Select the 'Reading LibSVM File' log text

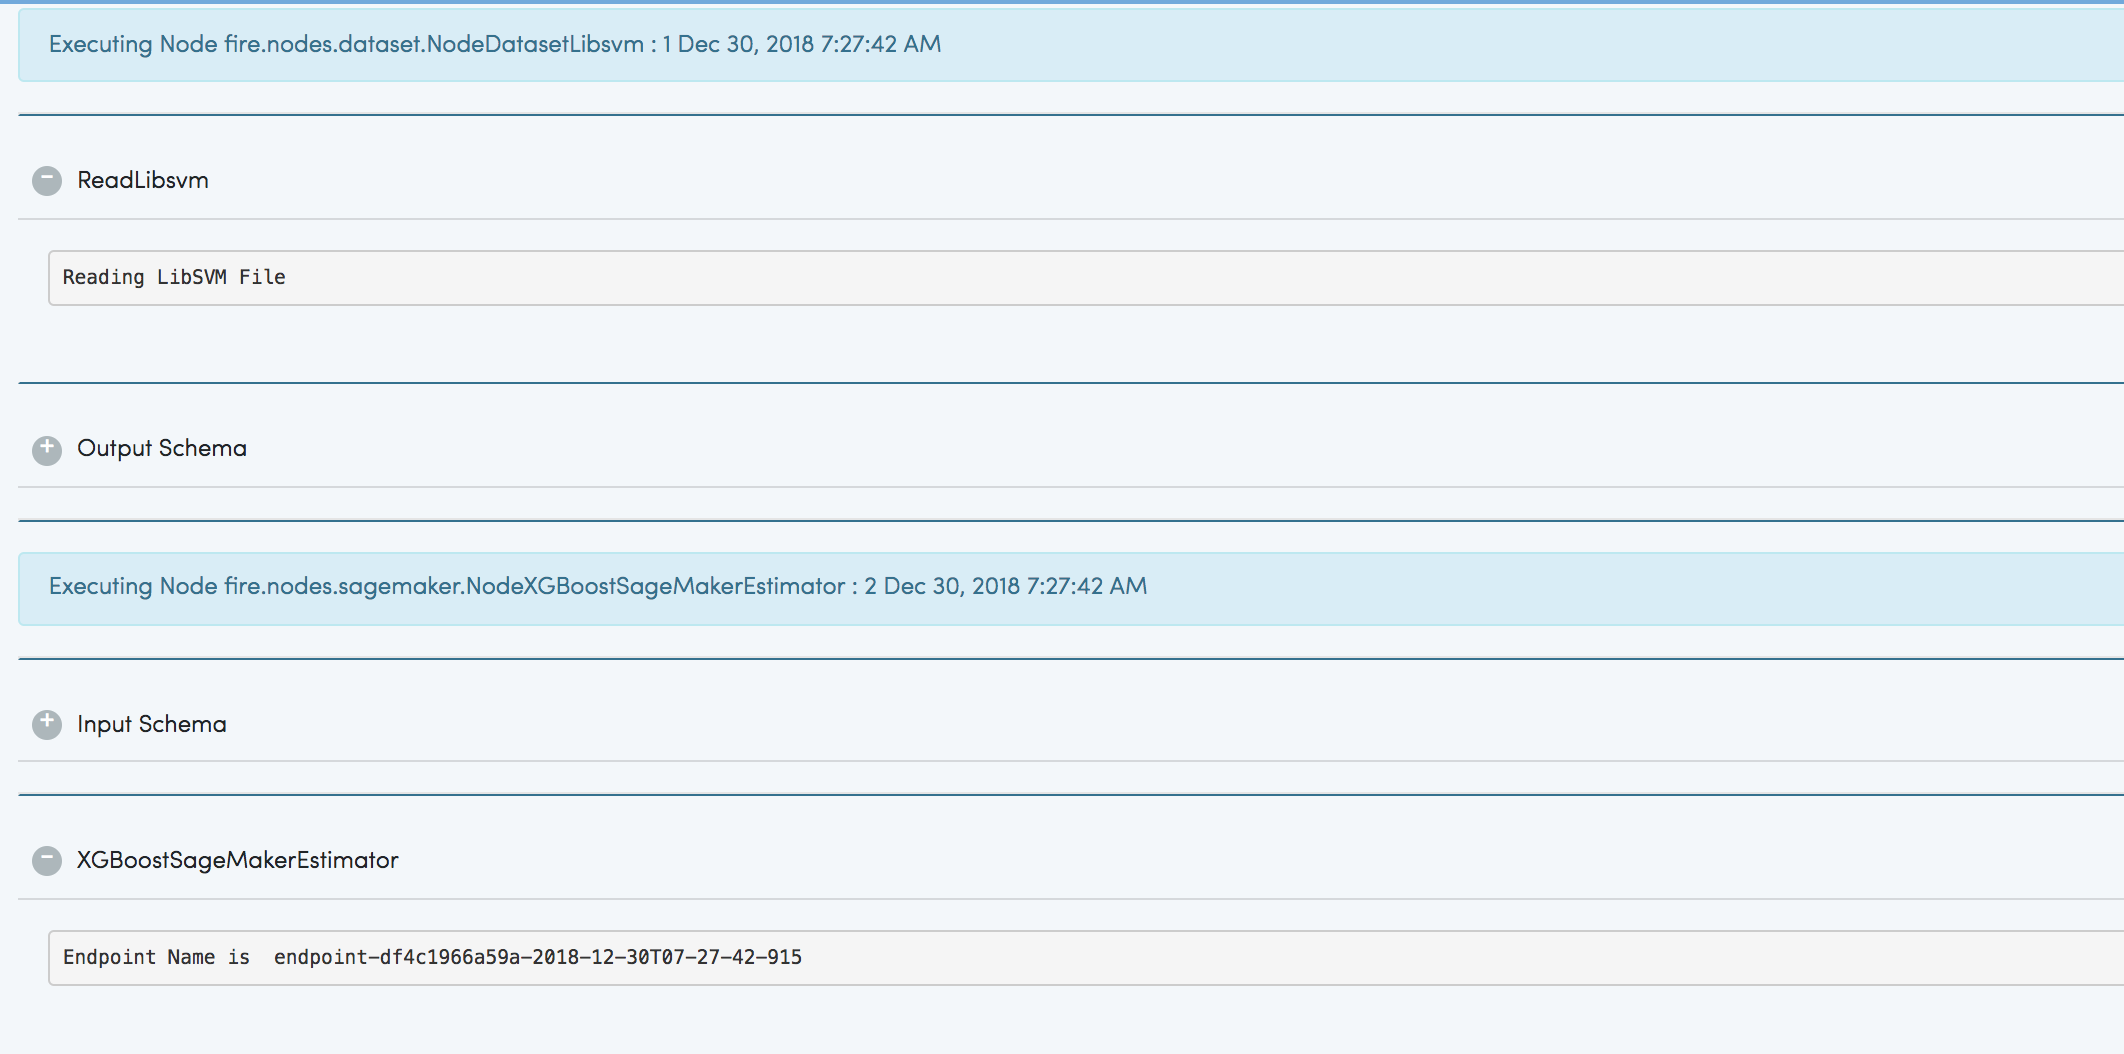pos(174,277)
